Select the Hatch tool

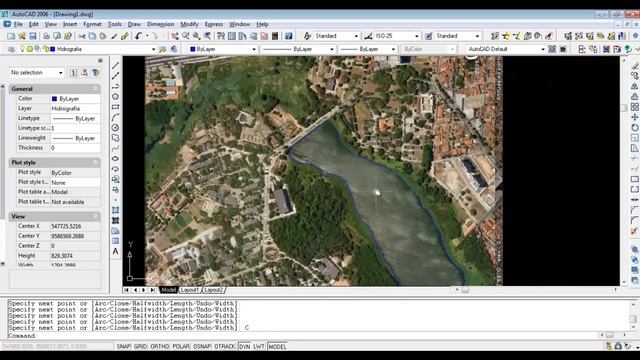click(116, 210)
